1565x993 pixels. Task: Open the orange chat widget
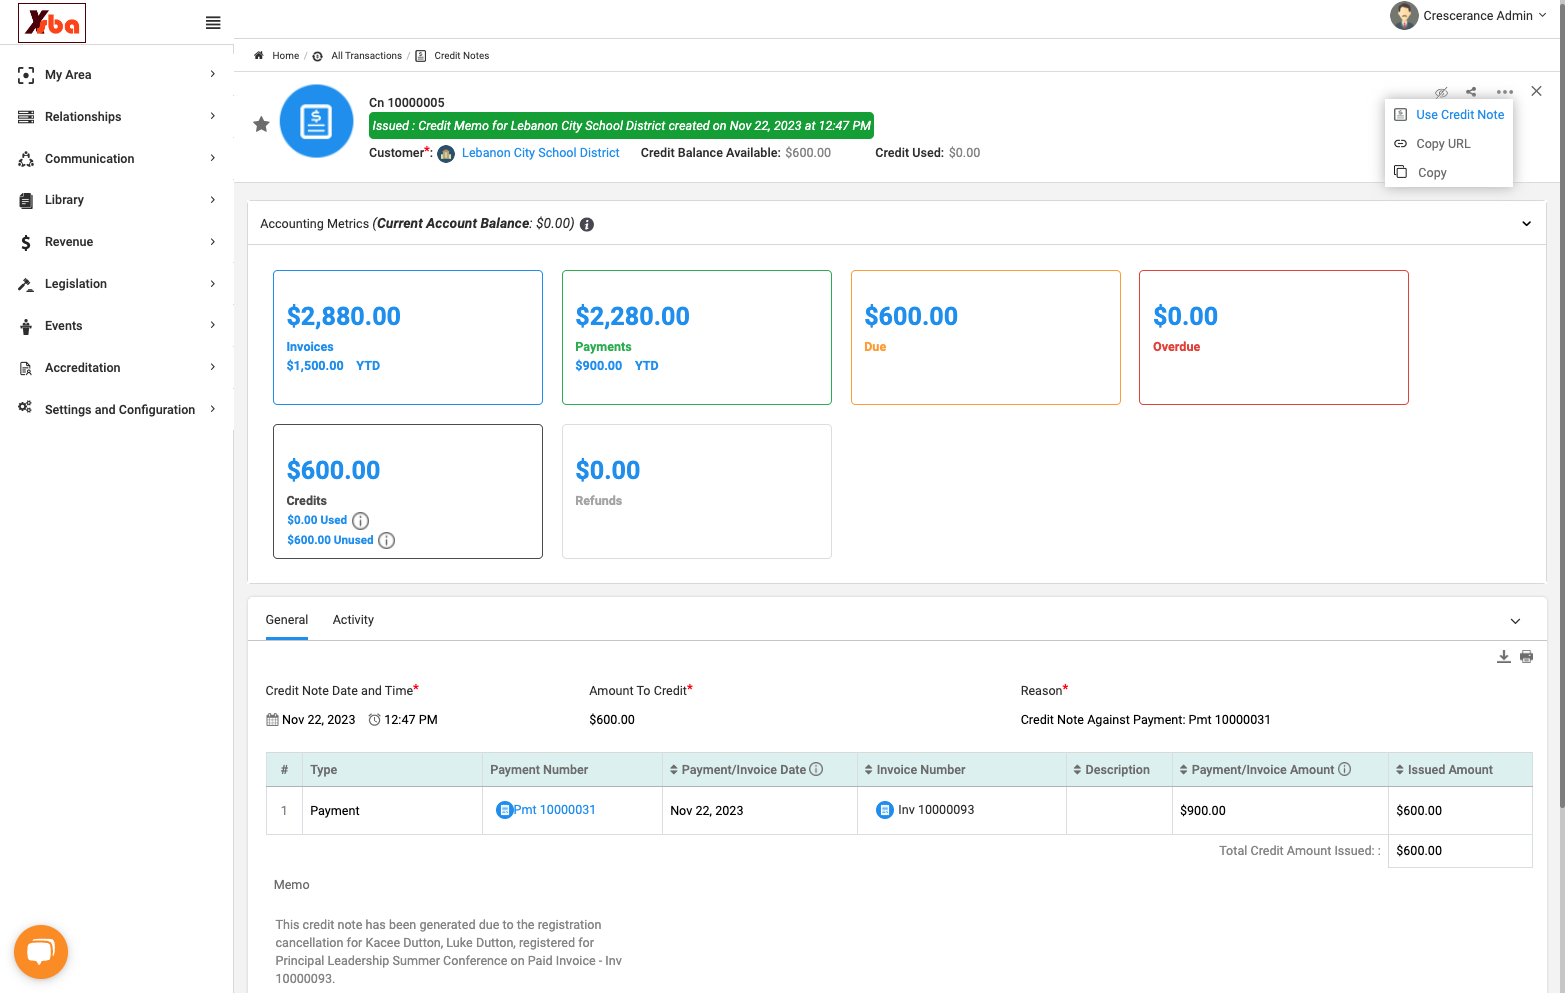point(41,952)
